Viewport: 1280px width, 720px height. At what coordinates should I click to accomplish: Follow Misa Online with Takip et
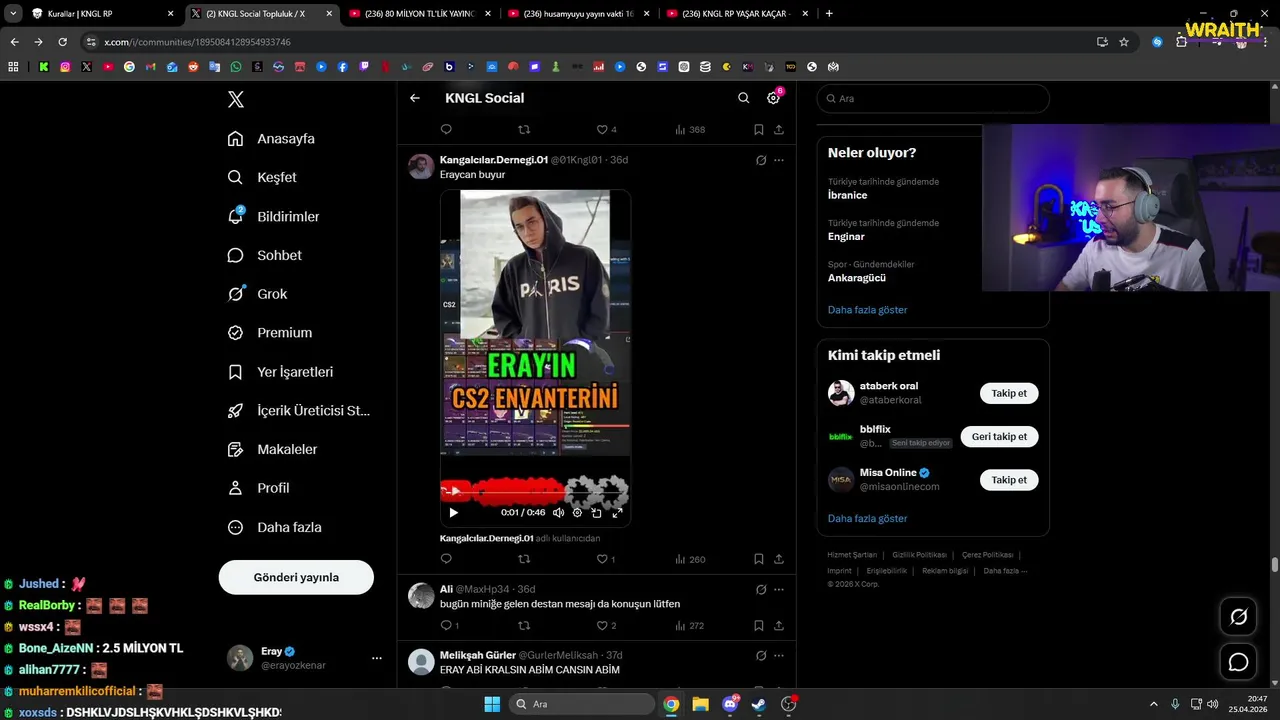coord(1009,480)
